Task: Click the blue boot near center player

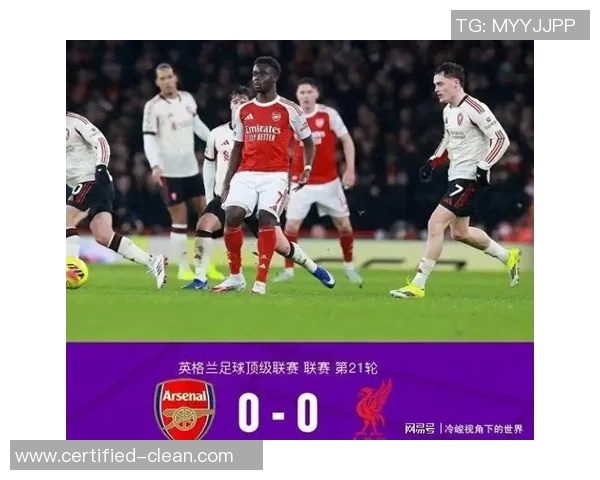Action: [324, 276]
